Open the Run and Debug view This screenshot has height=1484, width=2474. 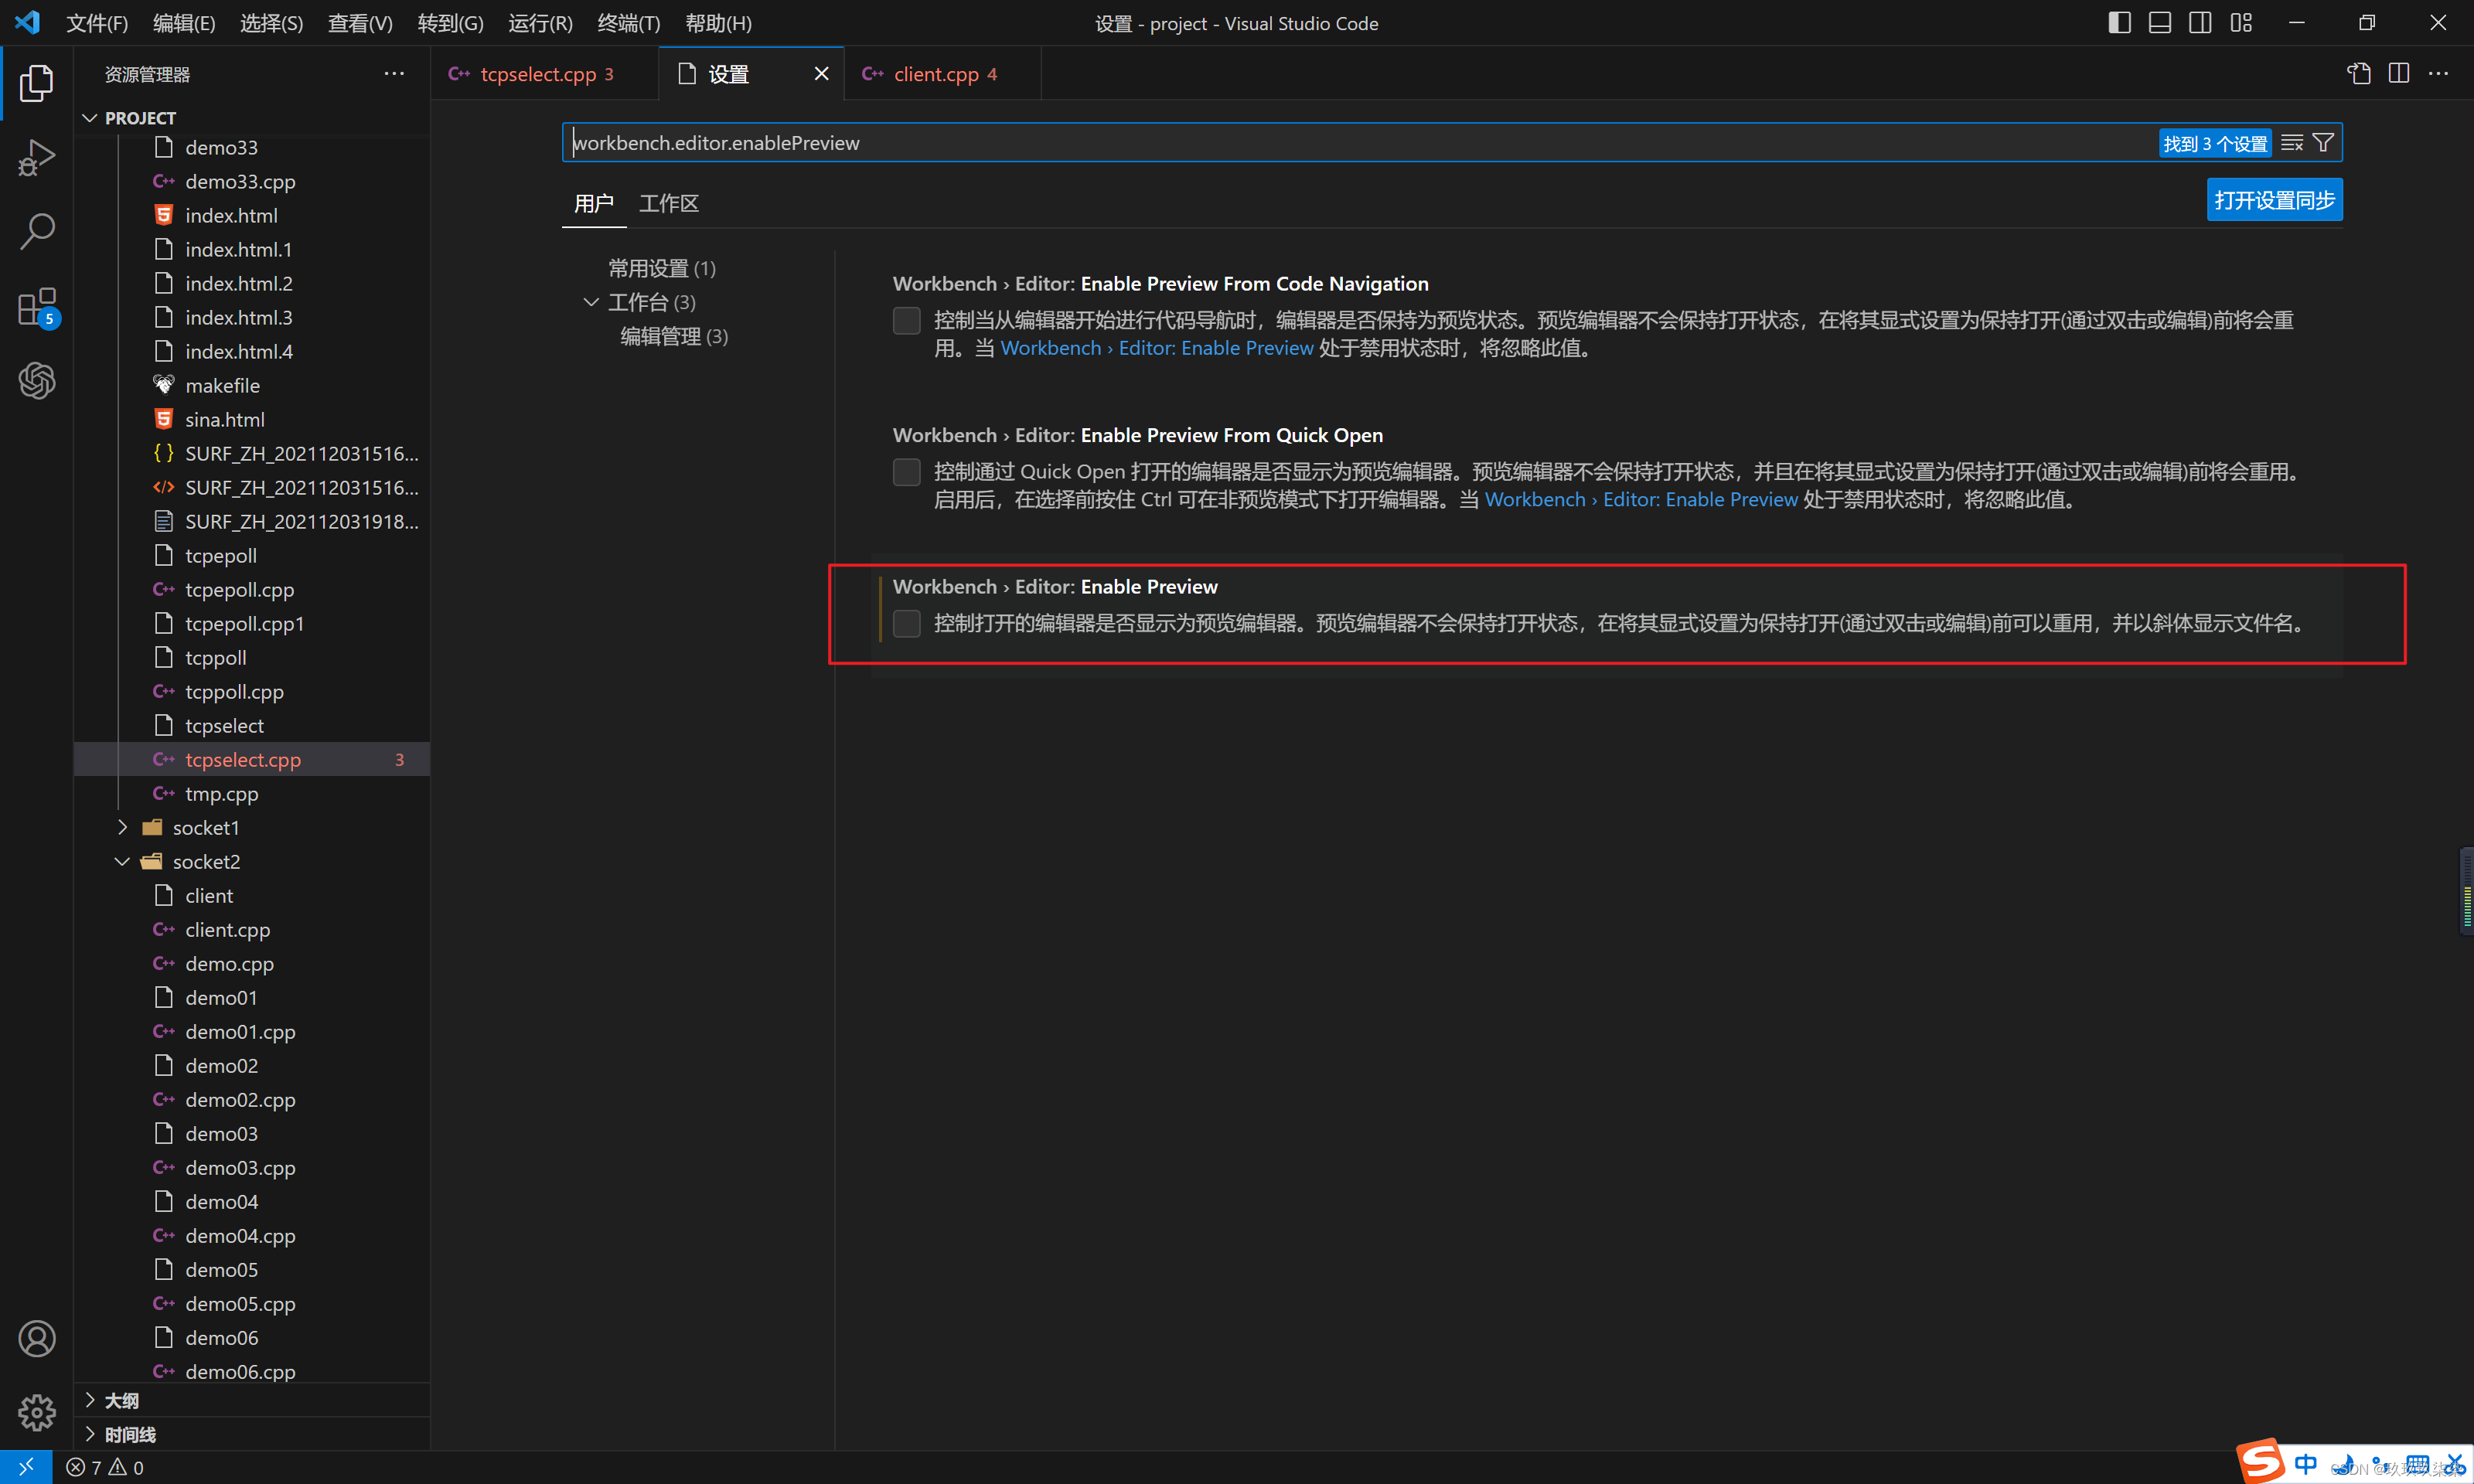pos(37,157)
